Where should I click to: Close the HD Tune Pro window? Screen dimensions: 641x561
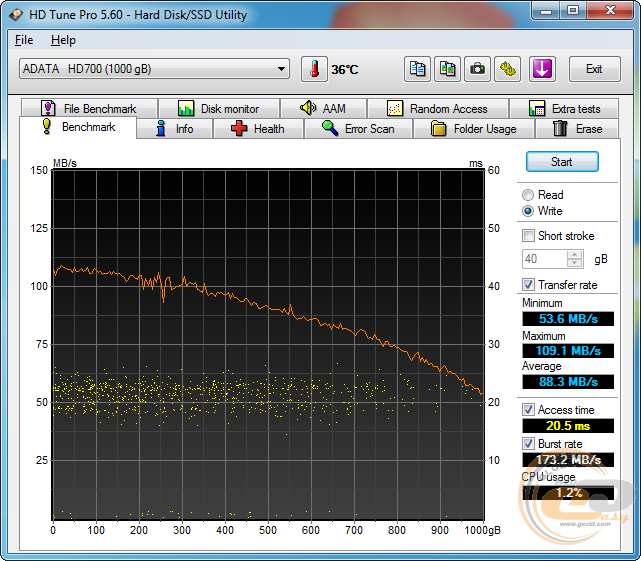pyautogui.click(x=611, y=10)
